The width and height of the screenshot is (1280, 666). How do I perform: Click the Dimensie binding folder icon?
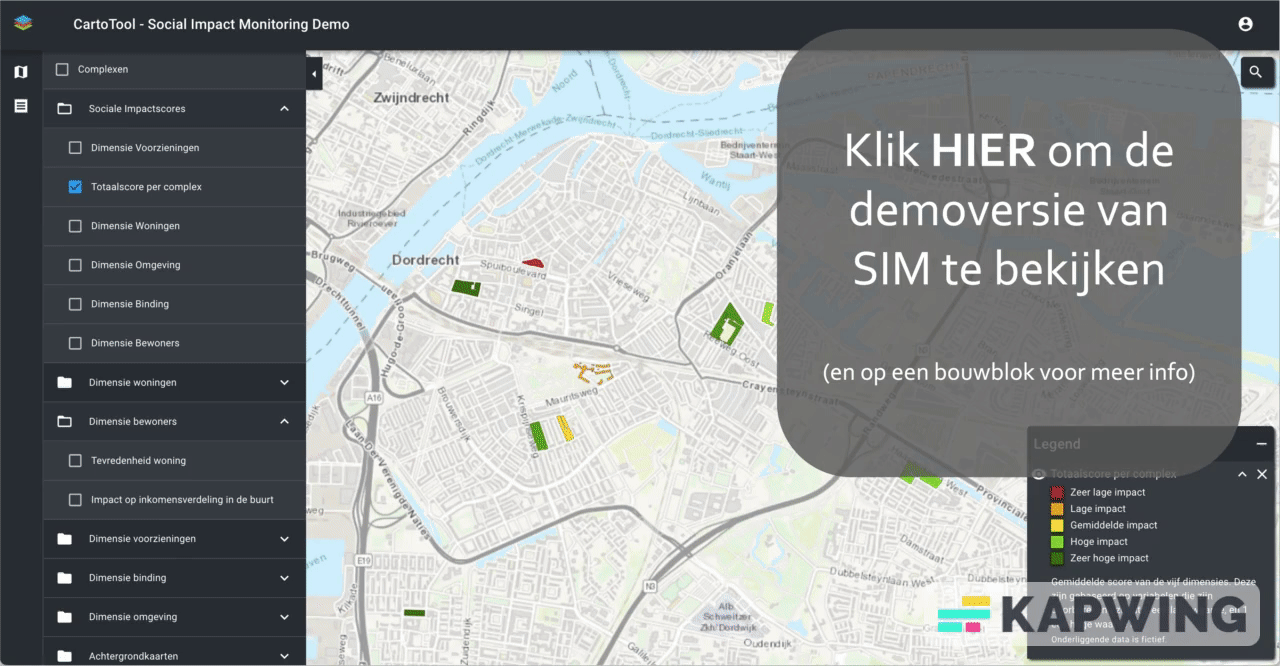point(65,578)
